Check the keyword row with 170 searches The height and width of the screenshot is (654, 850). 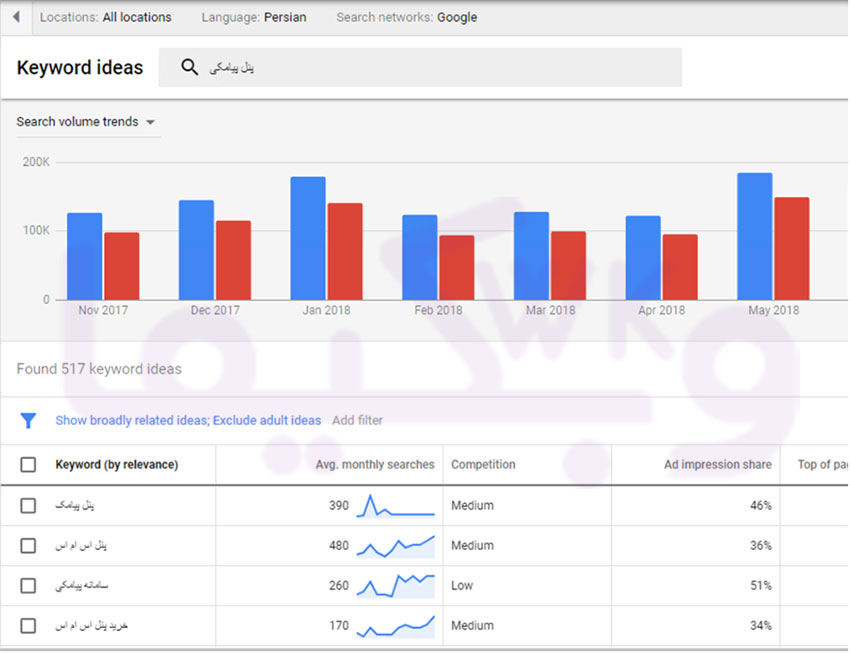coord(28,626)
